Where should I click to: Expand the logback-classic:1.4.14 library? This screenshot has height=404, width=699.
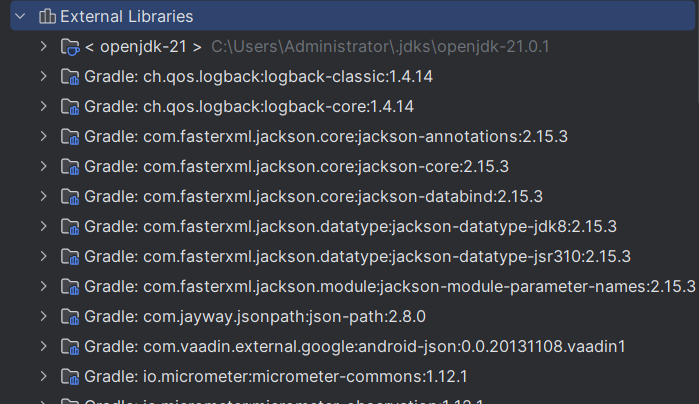(x=43, y=76)
